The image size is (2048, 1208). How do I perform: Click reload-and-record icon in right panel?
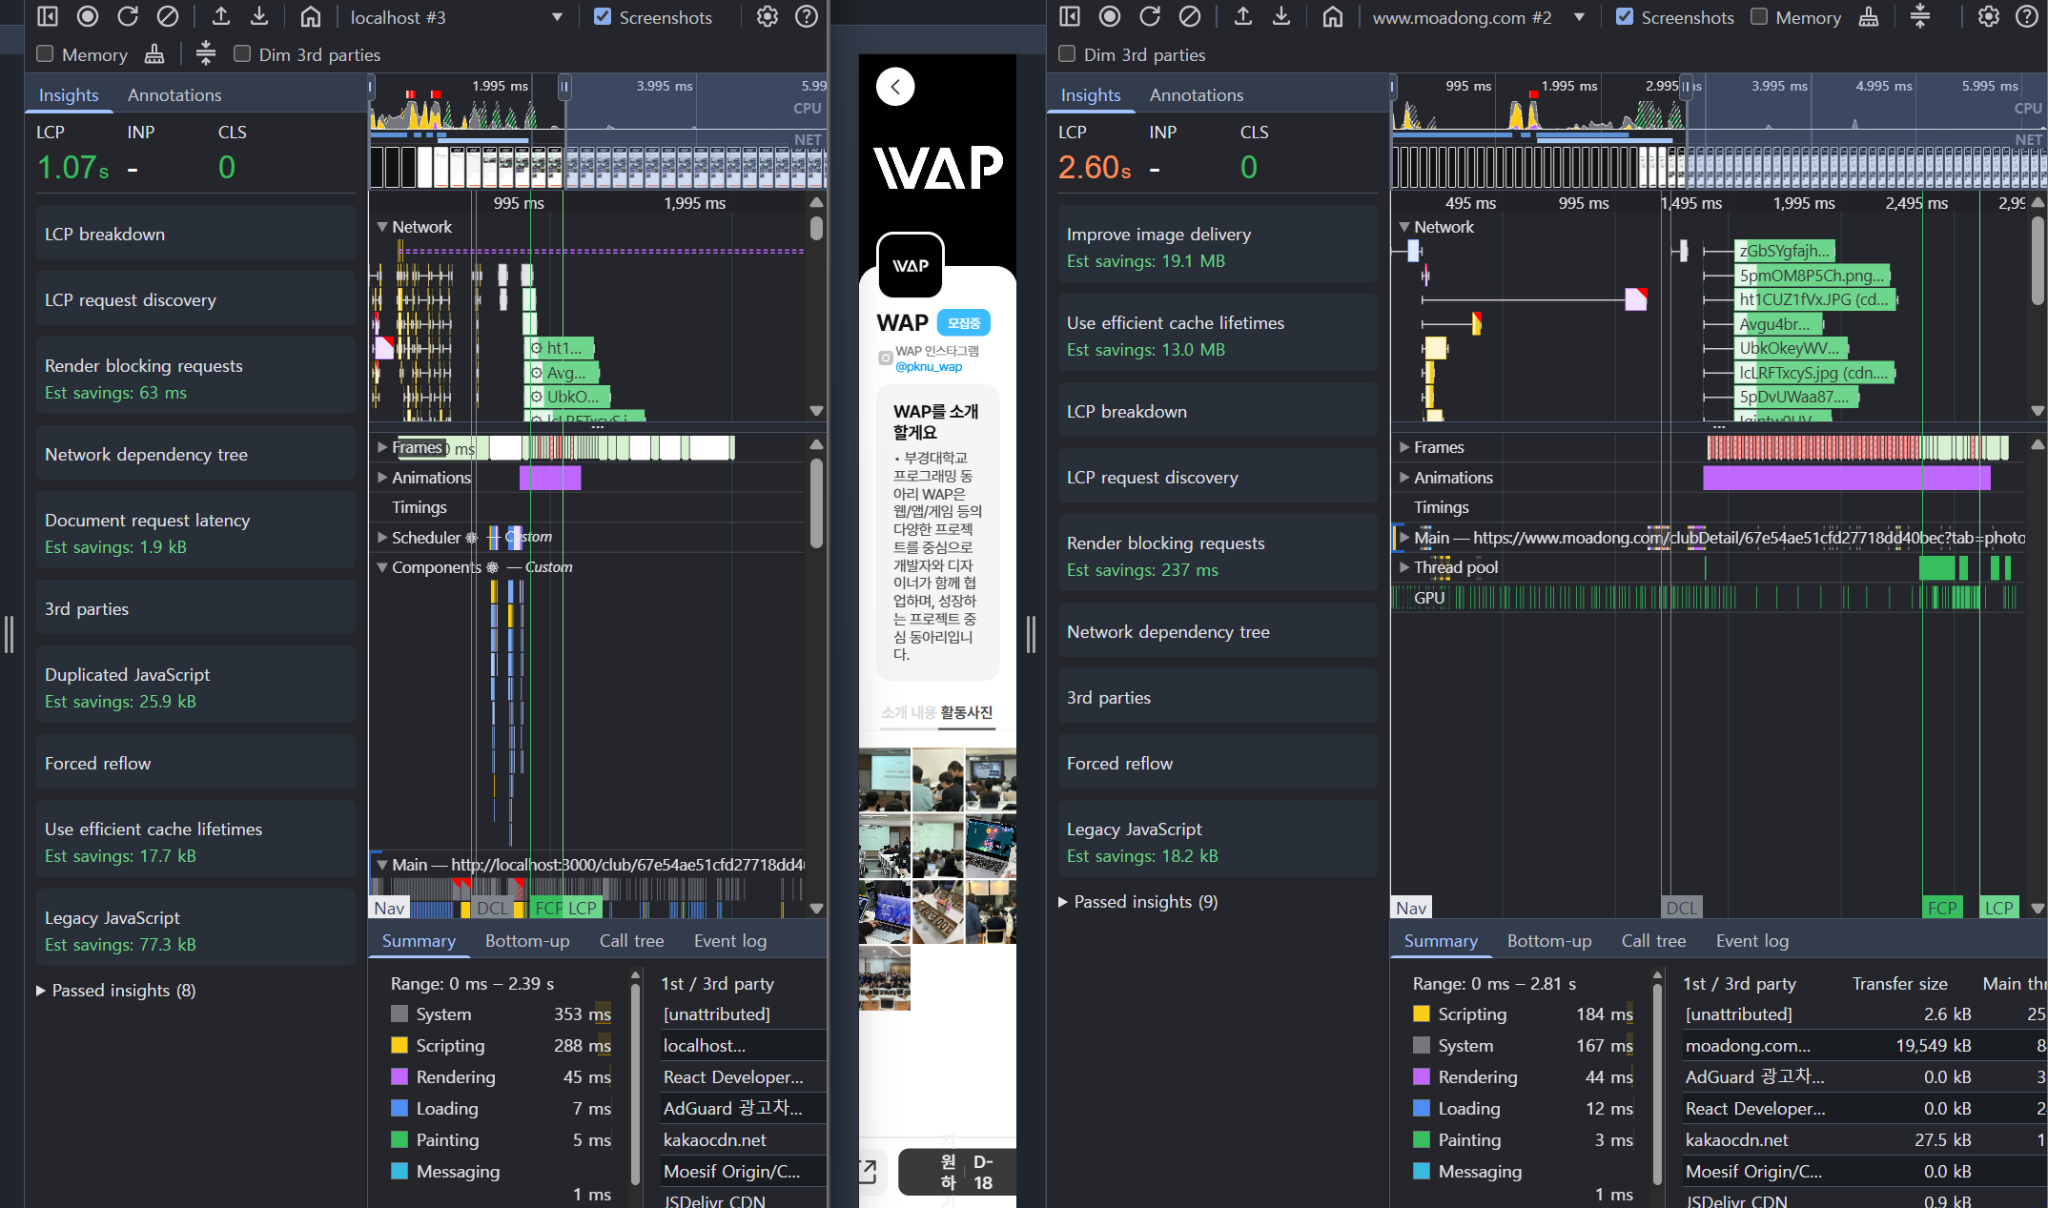click(x=1150, y=16)
